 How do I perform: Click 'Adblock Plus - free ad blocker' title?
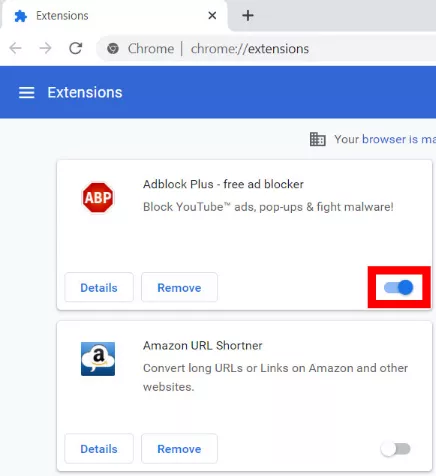pos(223,184)
